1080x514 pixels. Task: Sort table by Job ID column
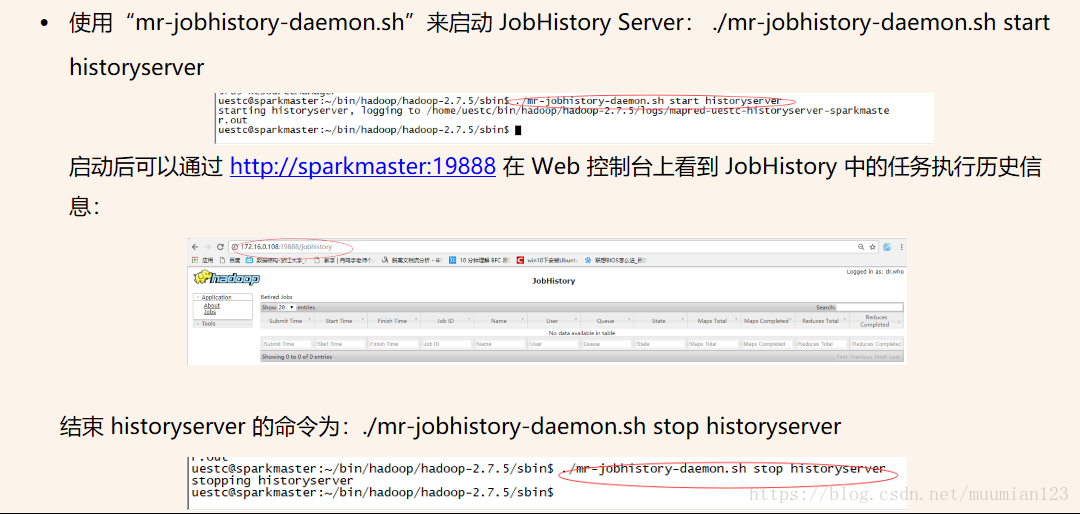448,320
